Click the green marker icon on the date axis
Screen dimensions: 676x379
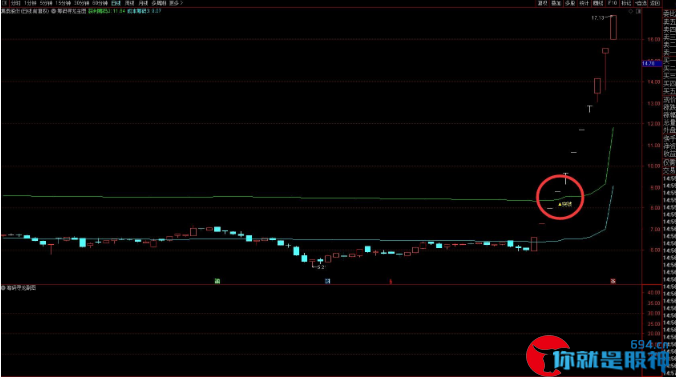click(x=217, y=281)
